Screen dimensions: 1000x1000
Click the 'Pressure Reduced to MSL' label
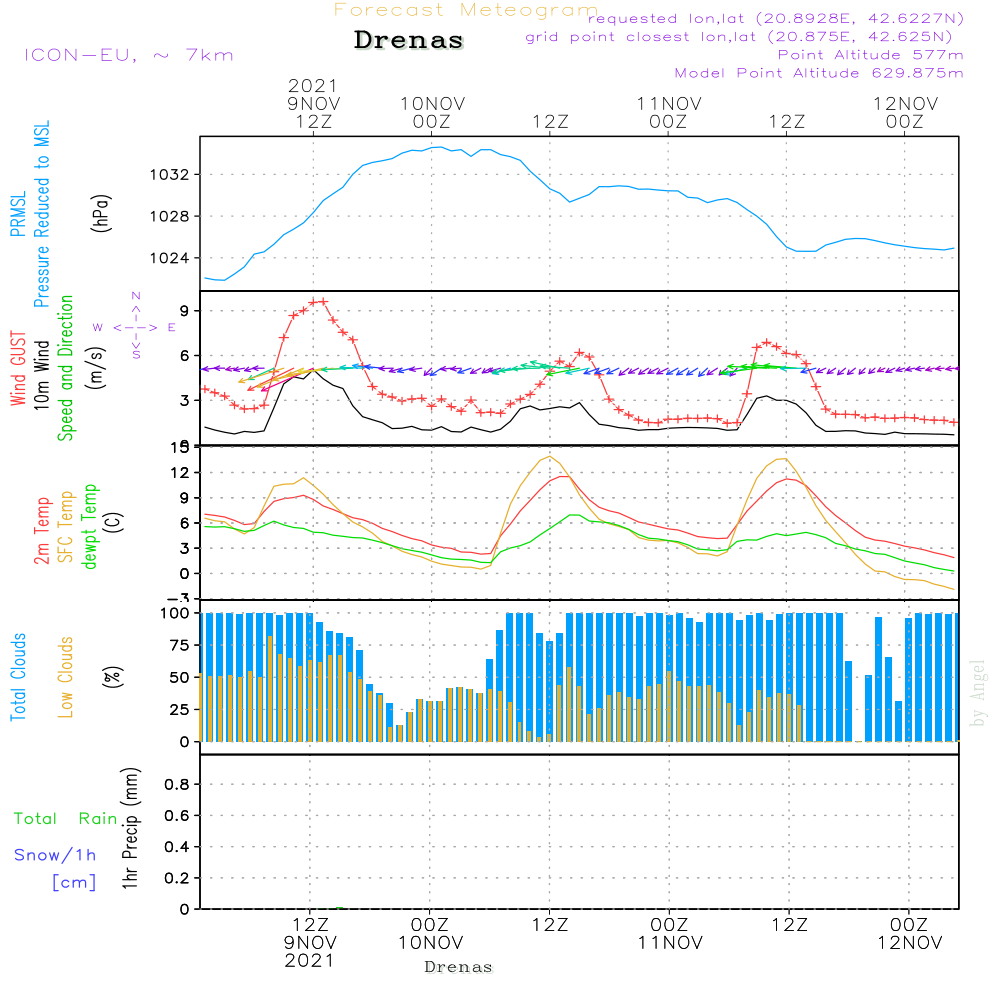tap(41, 214)
